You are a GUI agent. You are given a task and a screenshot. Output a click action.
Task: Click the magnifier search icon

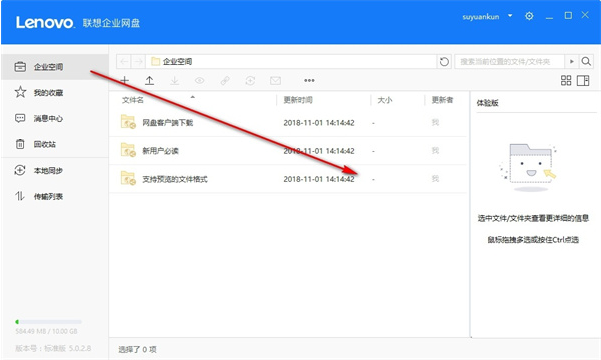[586, 61]
